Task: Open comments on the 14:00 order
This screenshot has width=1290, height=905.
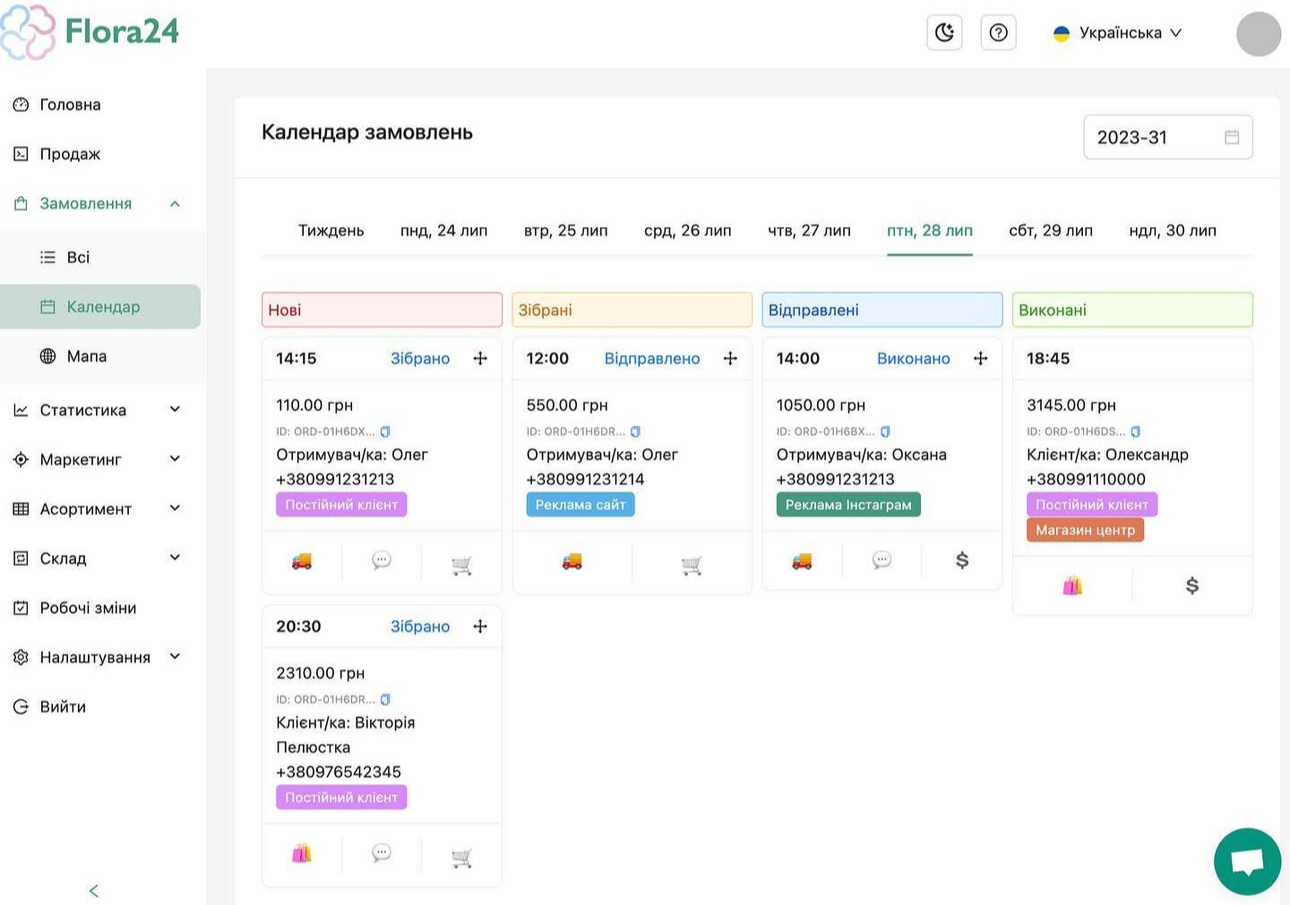Action: tap(881, 560)
